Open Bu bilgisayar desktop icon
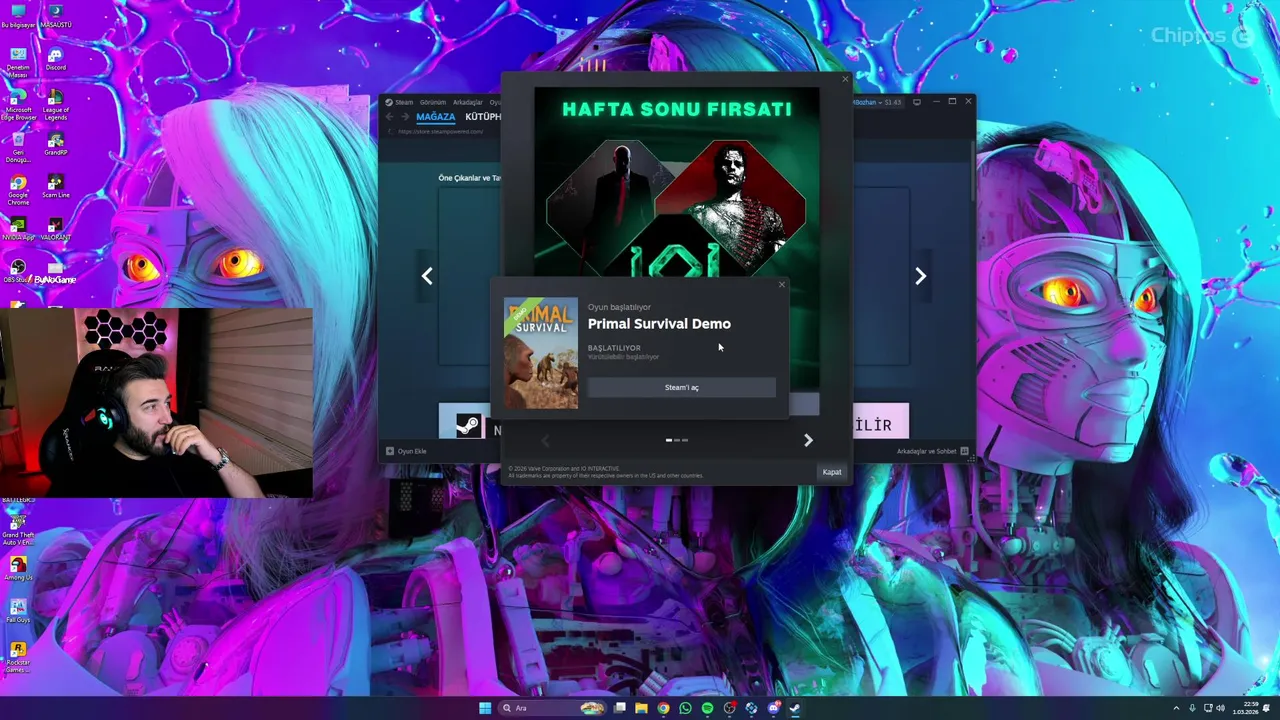1280x720 pixels. [x=18, y=17]
